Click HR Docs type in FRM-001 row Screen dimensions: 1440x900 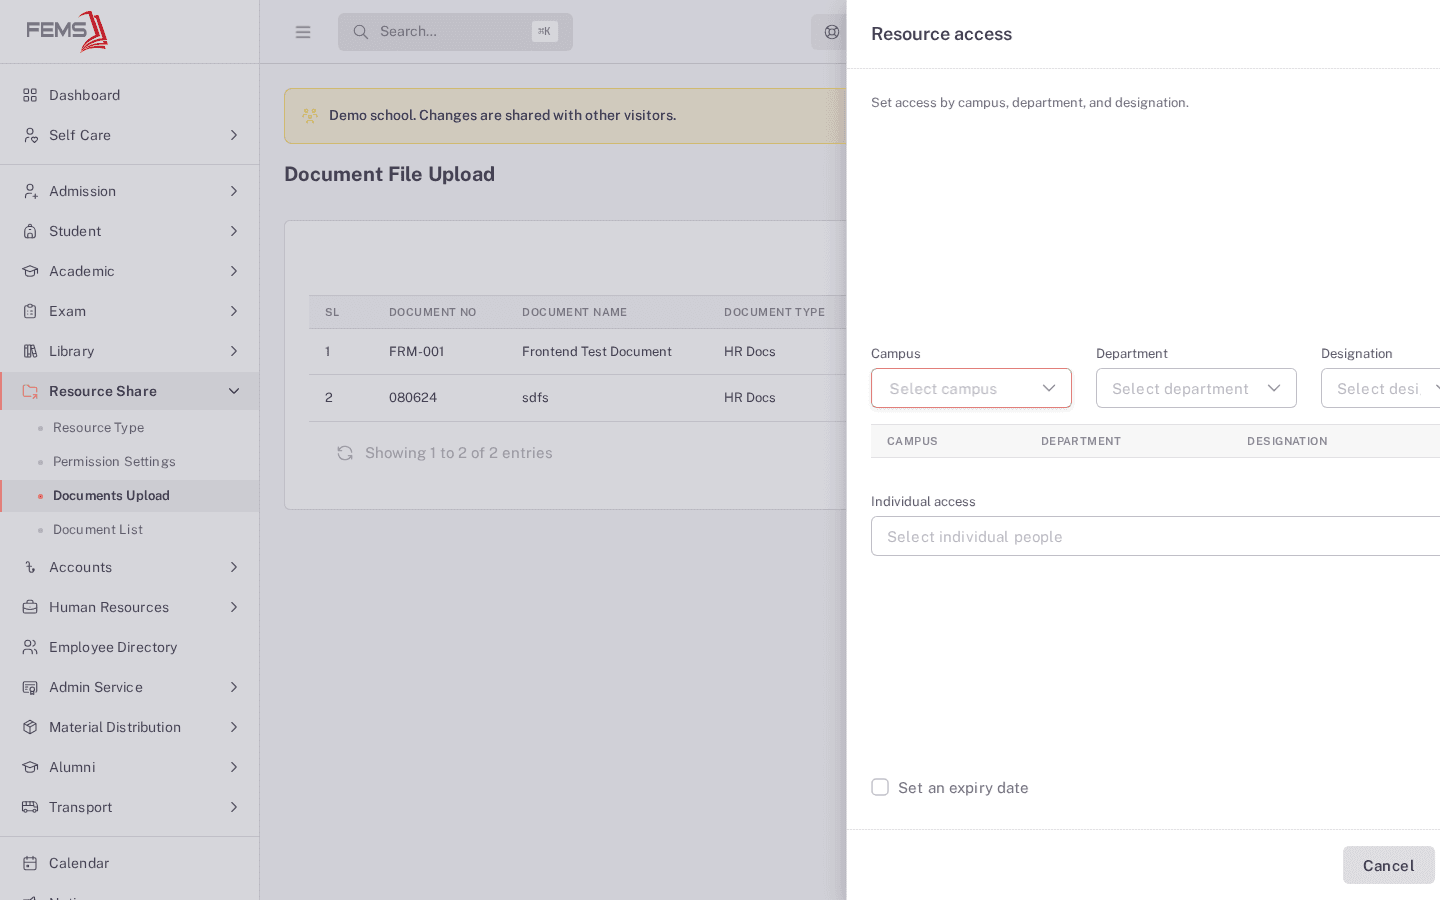750,352
